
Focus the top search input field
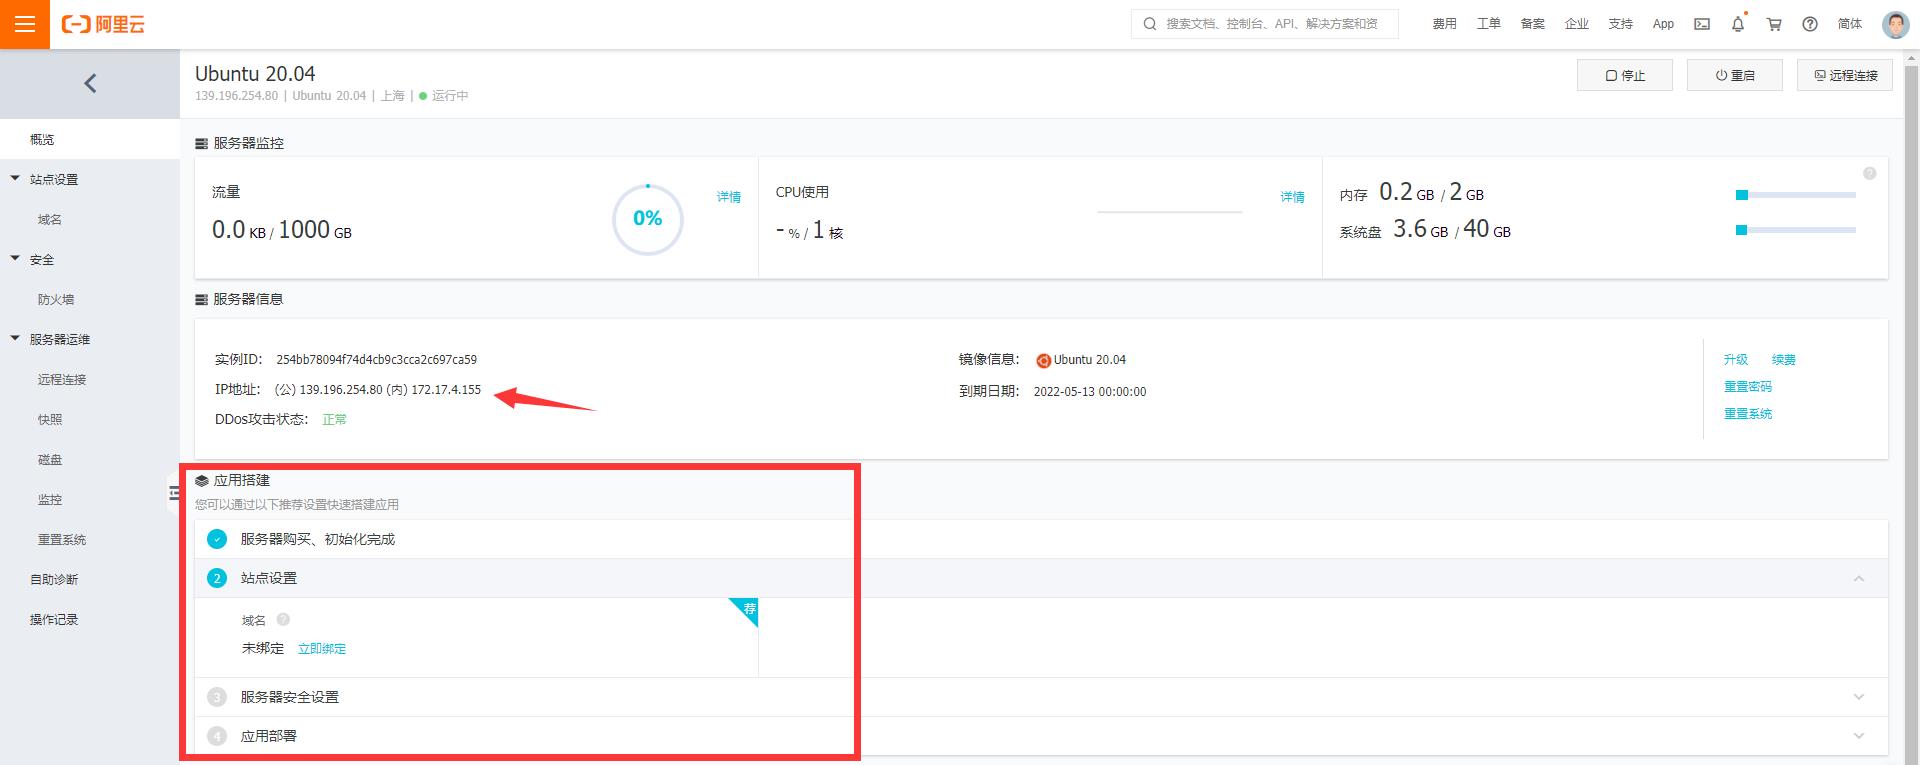1265,23
